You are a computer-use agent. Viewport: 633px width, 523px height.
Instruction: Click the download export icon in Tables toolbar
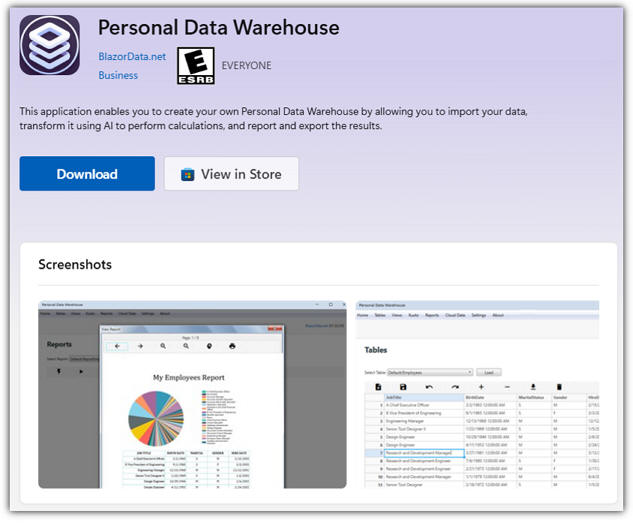pos(533,387)
